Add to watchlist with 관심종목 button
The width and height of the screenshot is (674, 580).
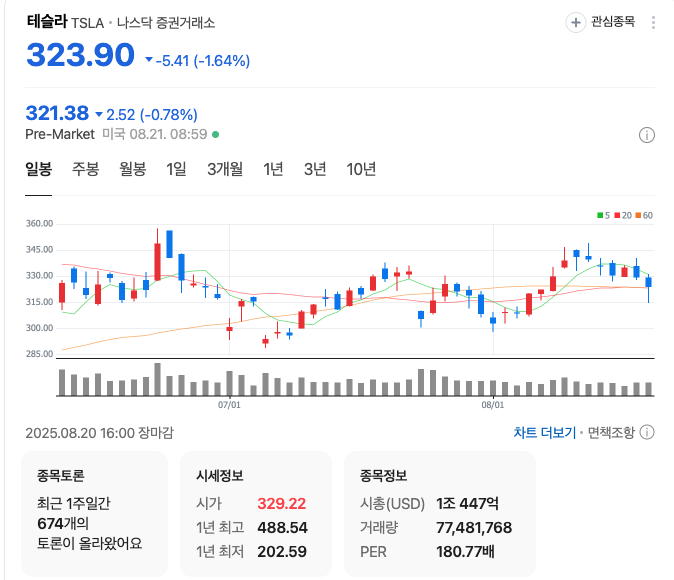pos(600,22)
